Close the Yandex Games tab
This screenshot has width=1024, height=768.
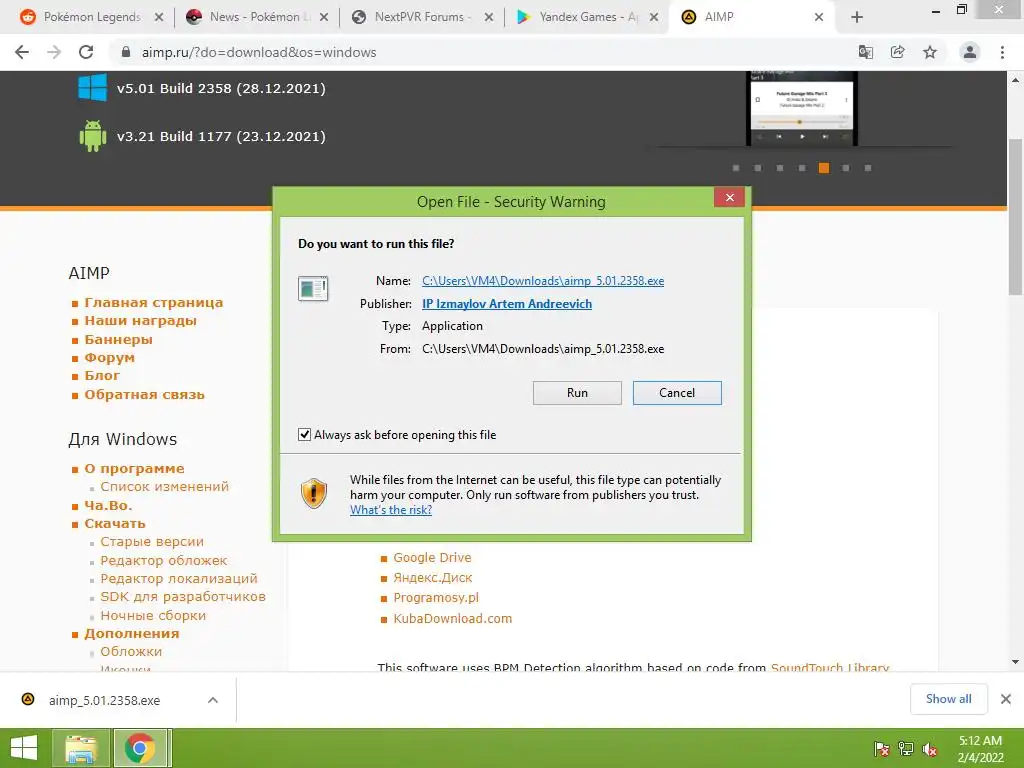click(654, 18)
